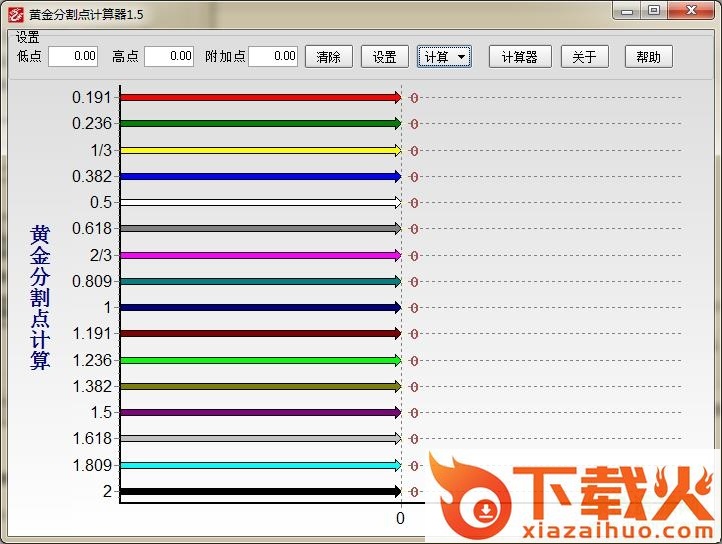Image resolution: width=722 pixels, height=544 pixels.
Task: Click the white 0.5 ratio bar
Action: [261, 202]
